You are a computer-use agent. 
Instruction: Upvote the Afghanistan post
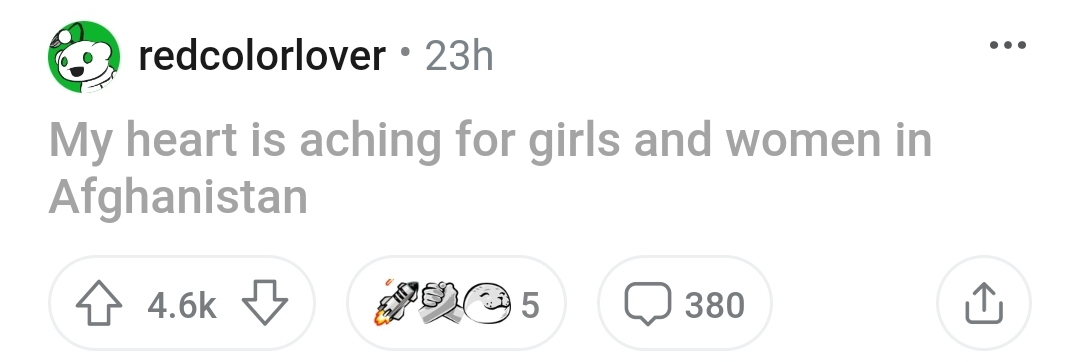click(99, 303)
